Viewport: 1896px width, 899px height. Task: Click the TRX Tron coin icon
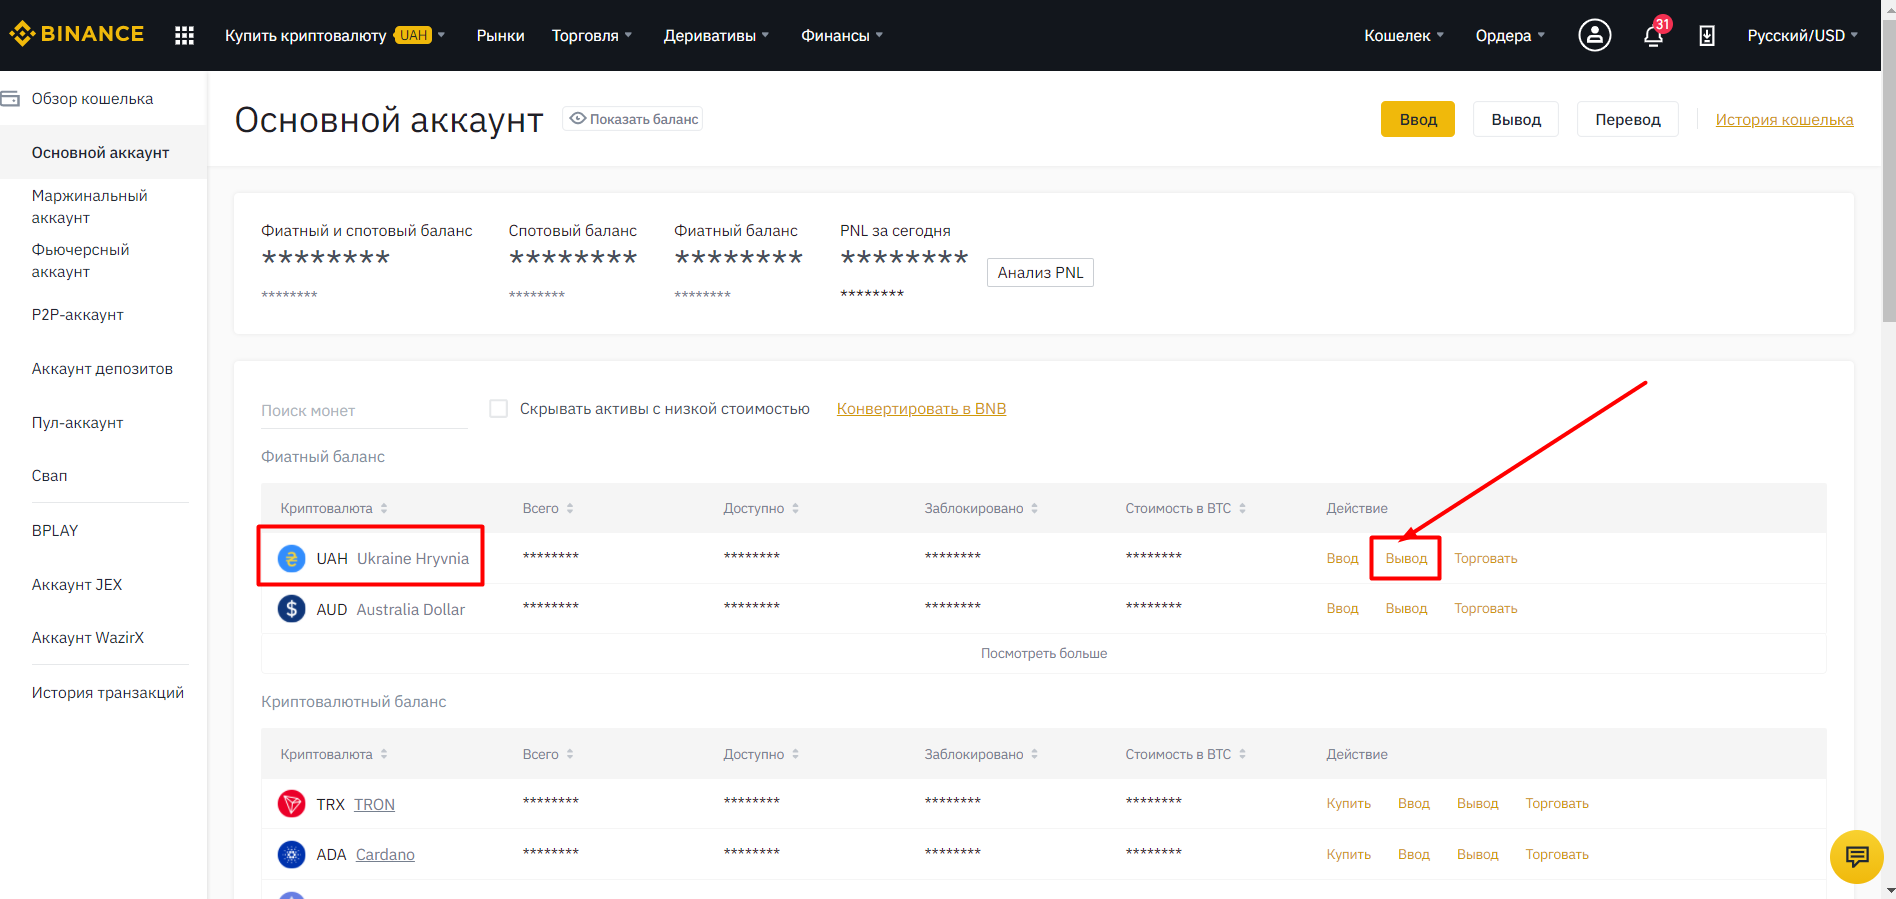click(x=291, y=803)
